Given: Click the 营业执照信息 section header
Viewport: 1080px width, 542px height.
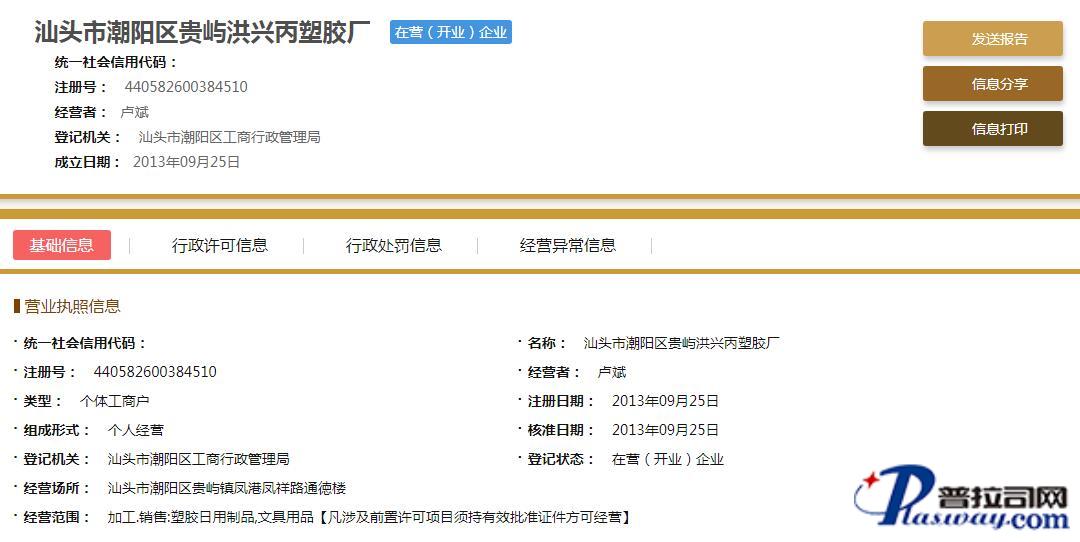Looking at the screenshot, I should (72, 306).
